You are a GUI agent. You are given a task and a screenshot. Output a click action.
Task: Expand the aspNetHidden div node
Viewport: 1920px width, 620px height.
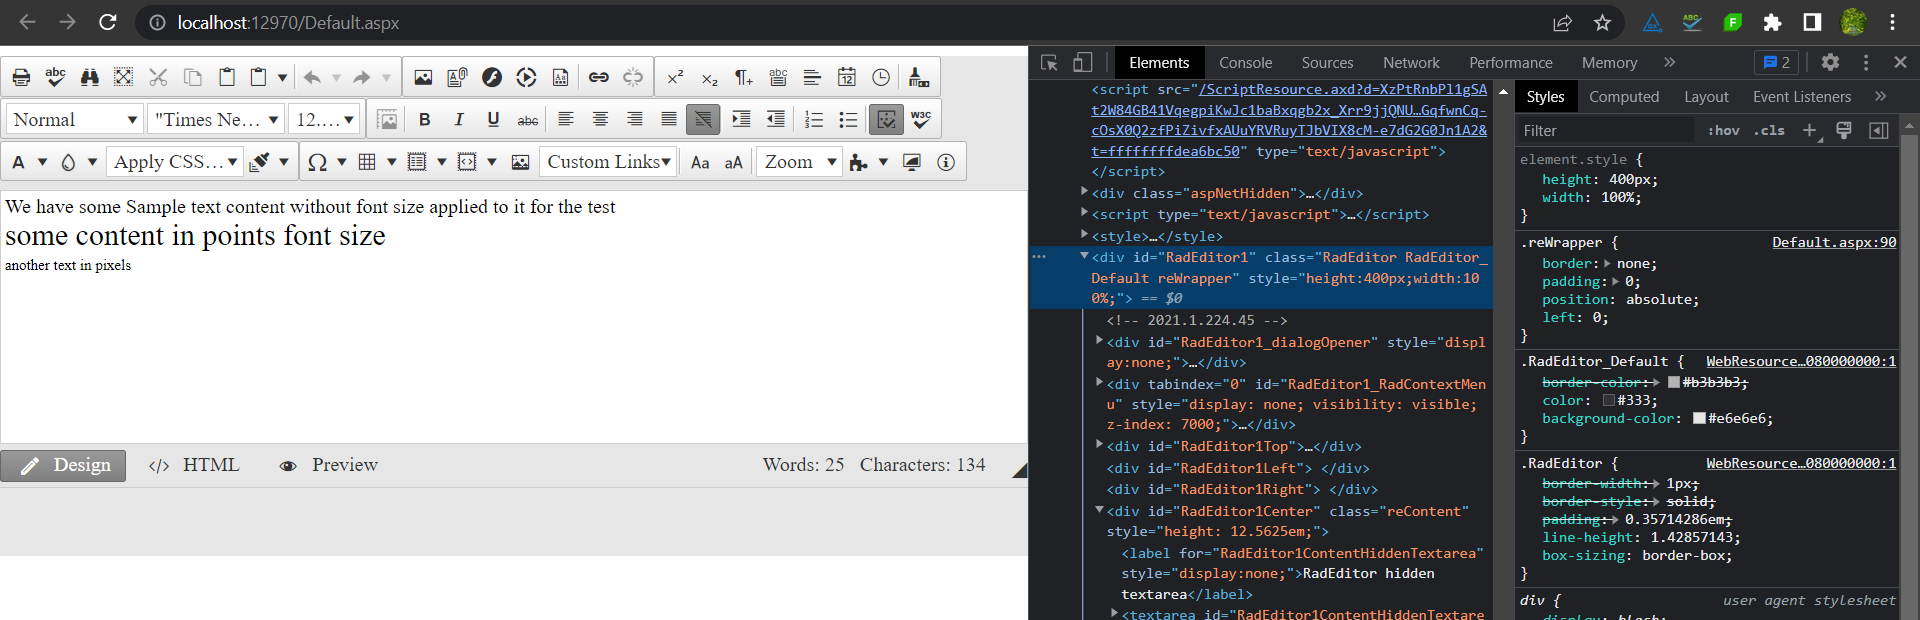1085,192
